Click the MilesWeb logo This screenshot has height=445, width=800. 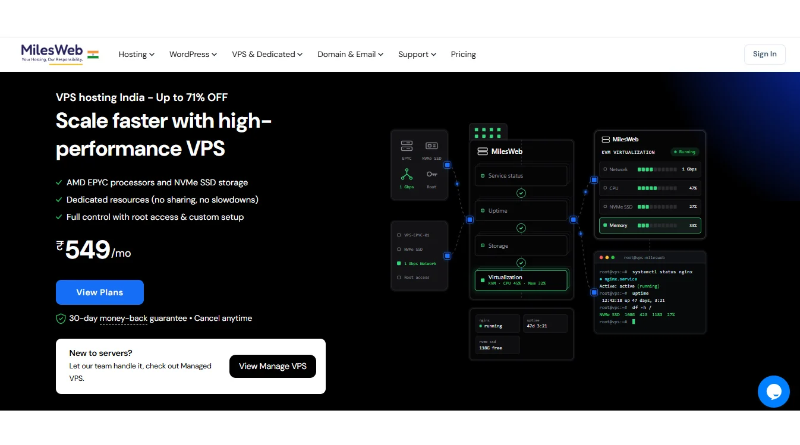[52, 53]
